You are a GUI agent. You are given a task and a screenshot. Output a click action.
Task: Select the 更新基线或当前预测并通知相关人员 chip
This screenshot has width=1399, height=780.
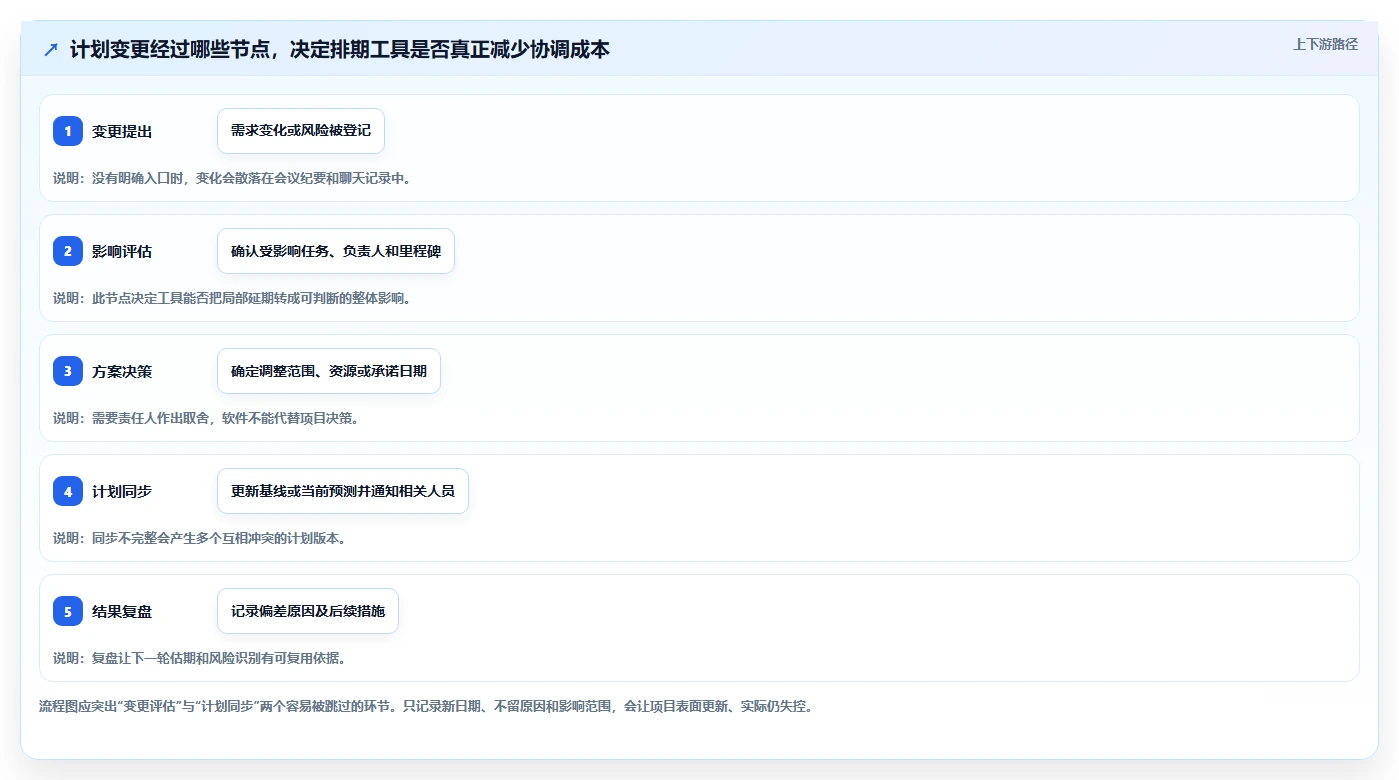pyautogui.click(x=343, y=491)
